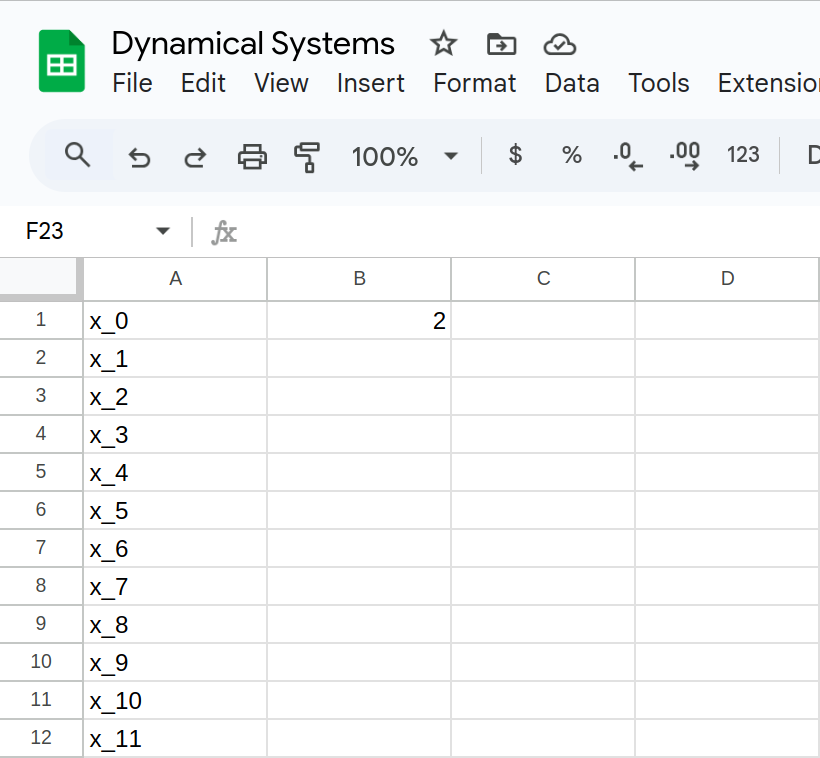Increase decimal places
820x758 pixels.
(685, 155)
